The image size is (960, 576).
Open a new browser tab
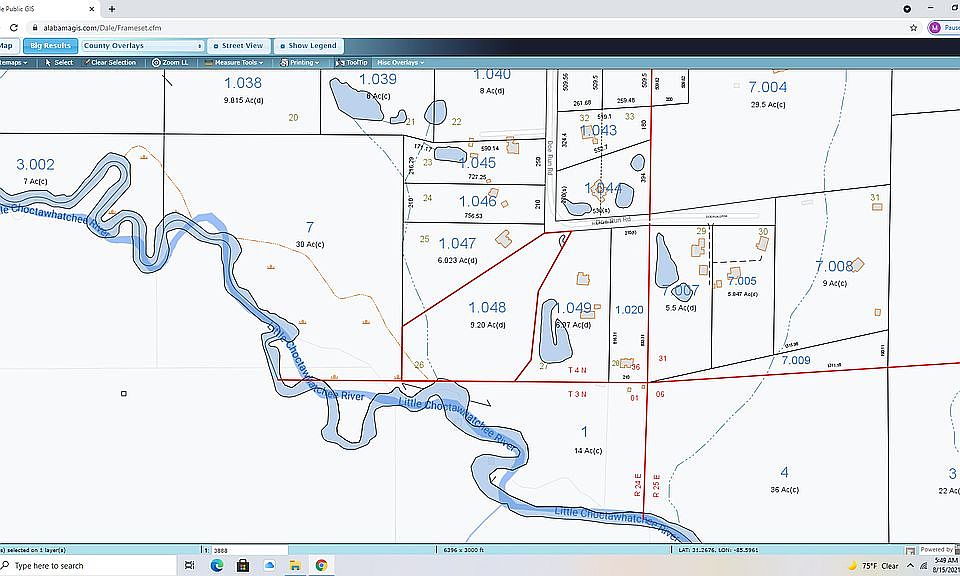tap(112, 8)
